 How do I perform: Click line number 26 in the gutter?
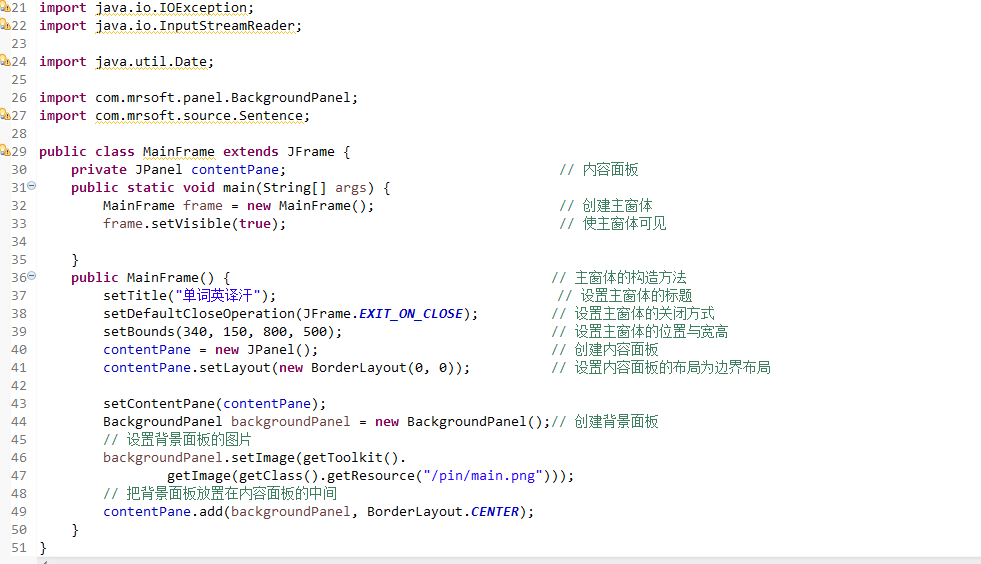point(19,98)
